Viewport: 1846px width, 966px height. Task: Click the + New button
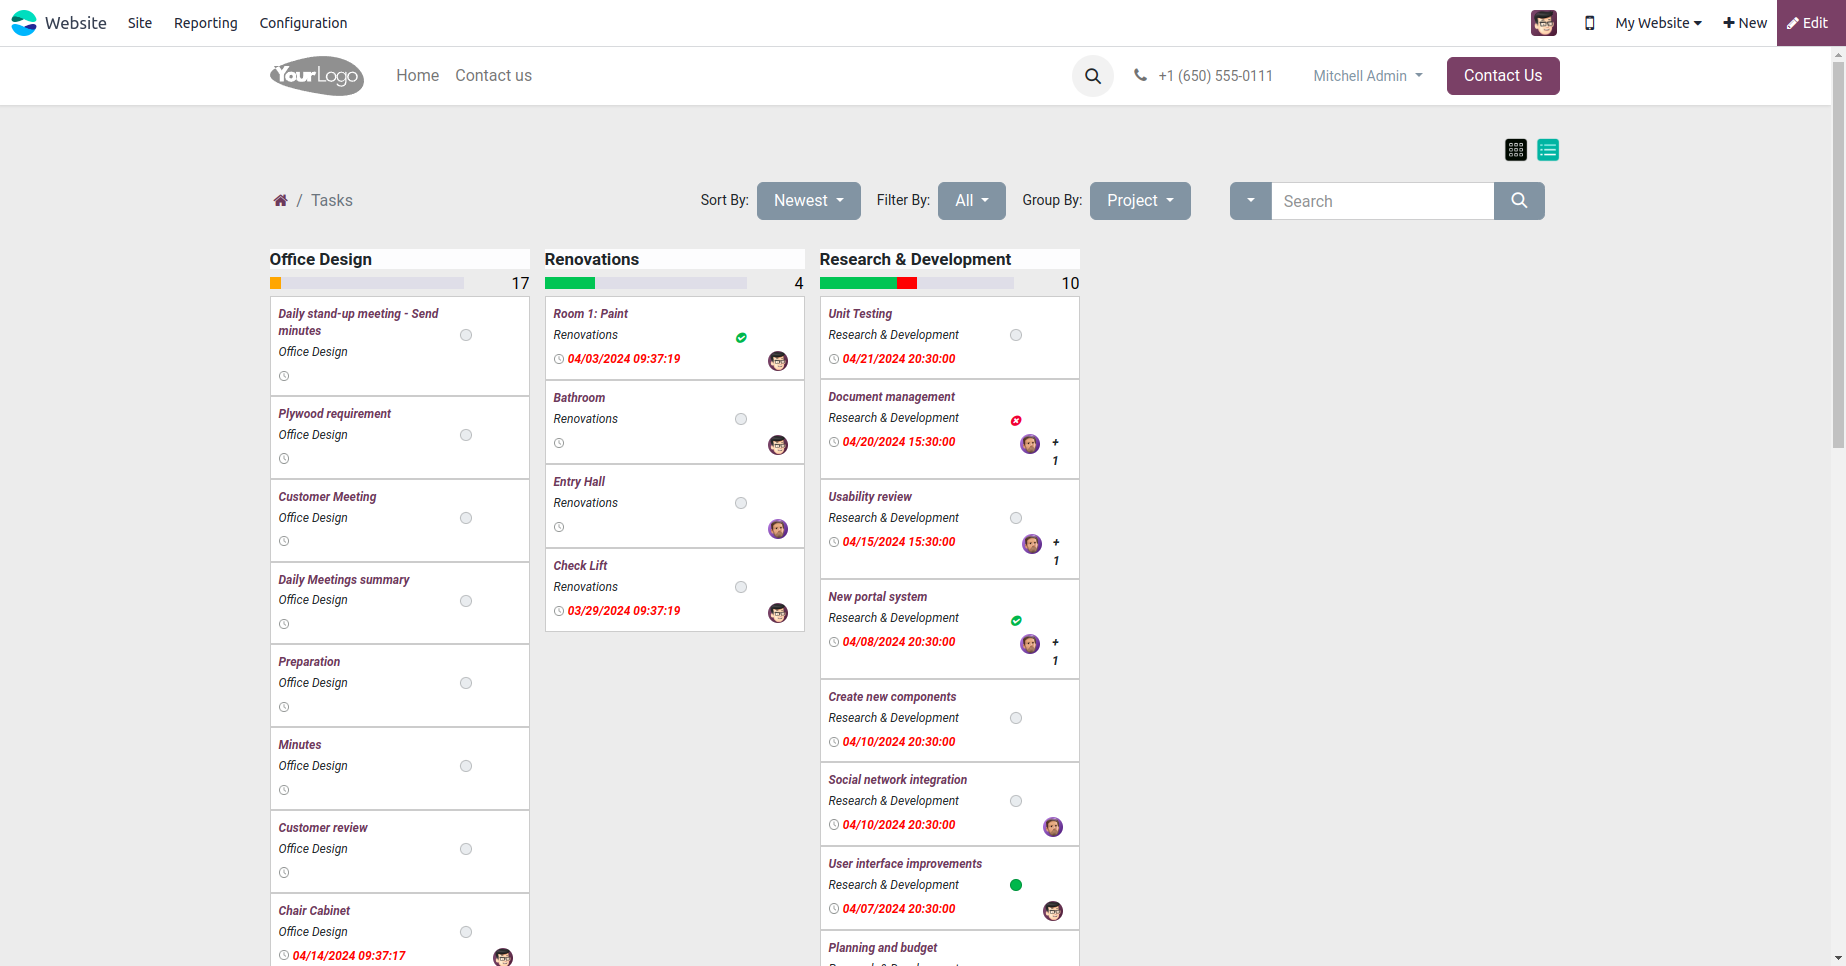(x=1745, y=23)
